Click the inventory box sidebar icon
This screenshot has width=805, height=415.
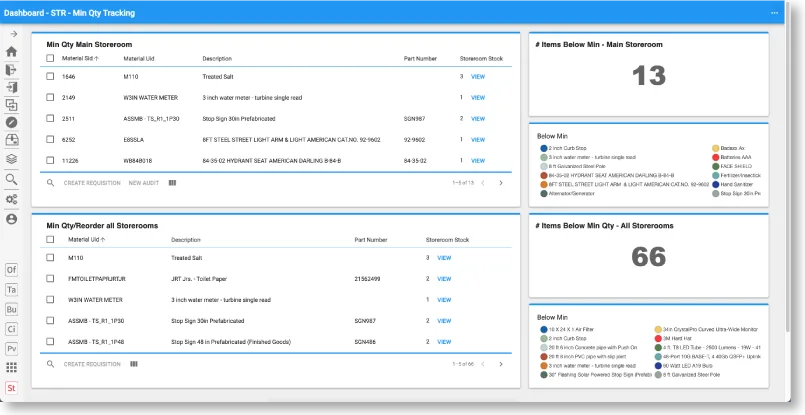[11, 140]
